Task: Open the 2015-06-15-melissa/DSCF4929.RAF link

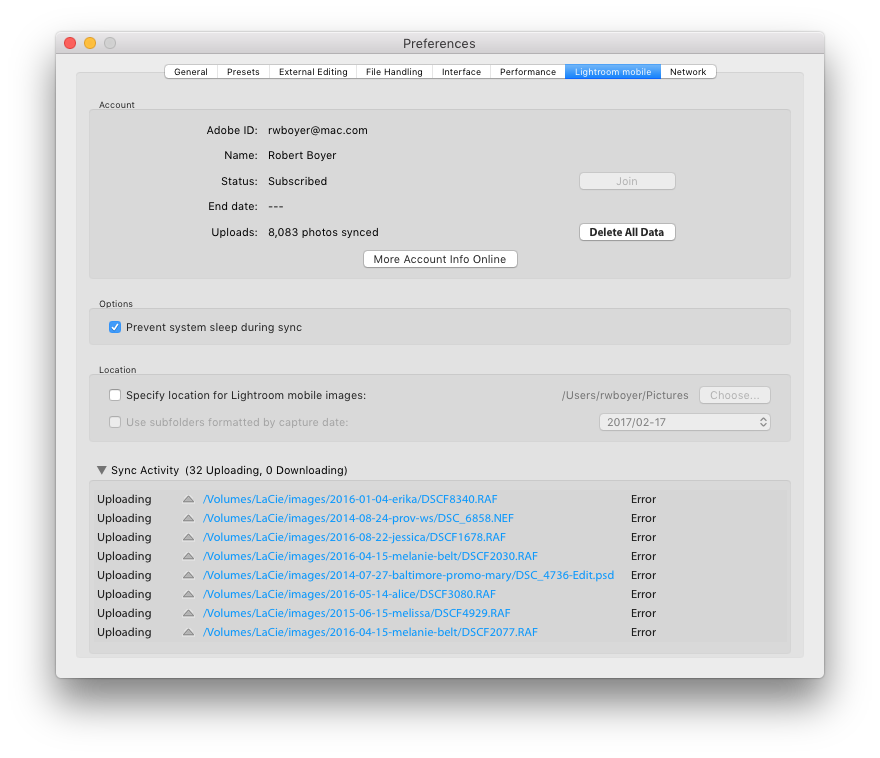Action: pyautogui.click(x=356, y=613)
